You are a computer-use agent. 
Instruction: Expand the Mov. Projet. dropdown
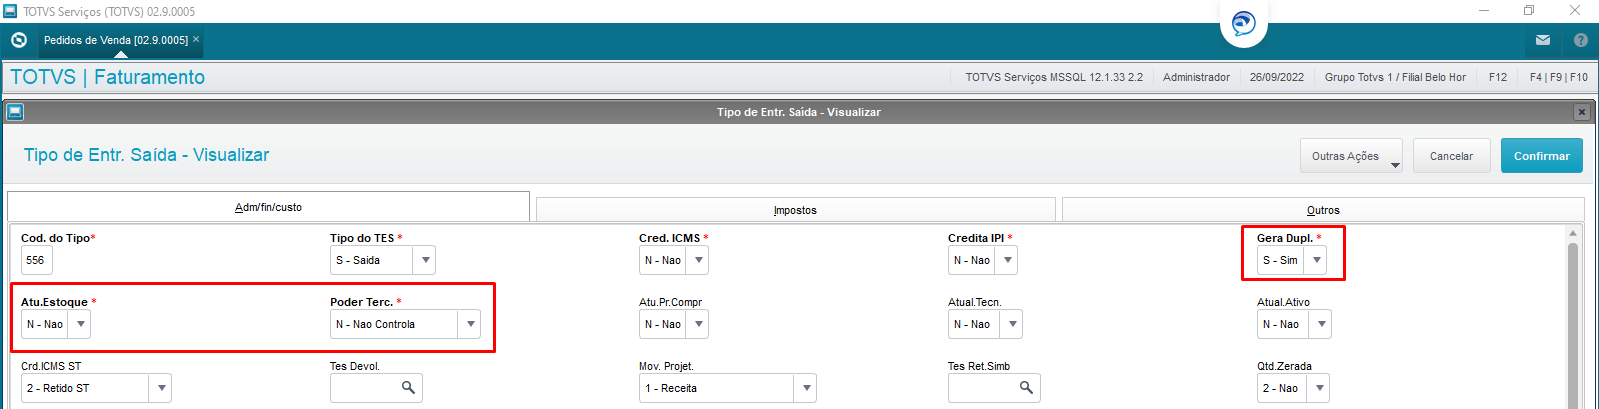(806, 388)
